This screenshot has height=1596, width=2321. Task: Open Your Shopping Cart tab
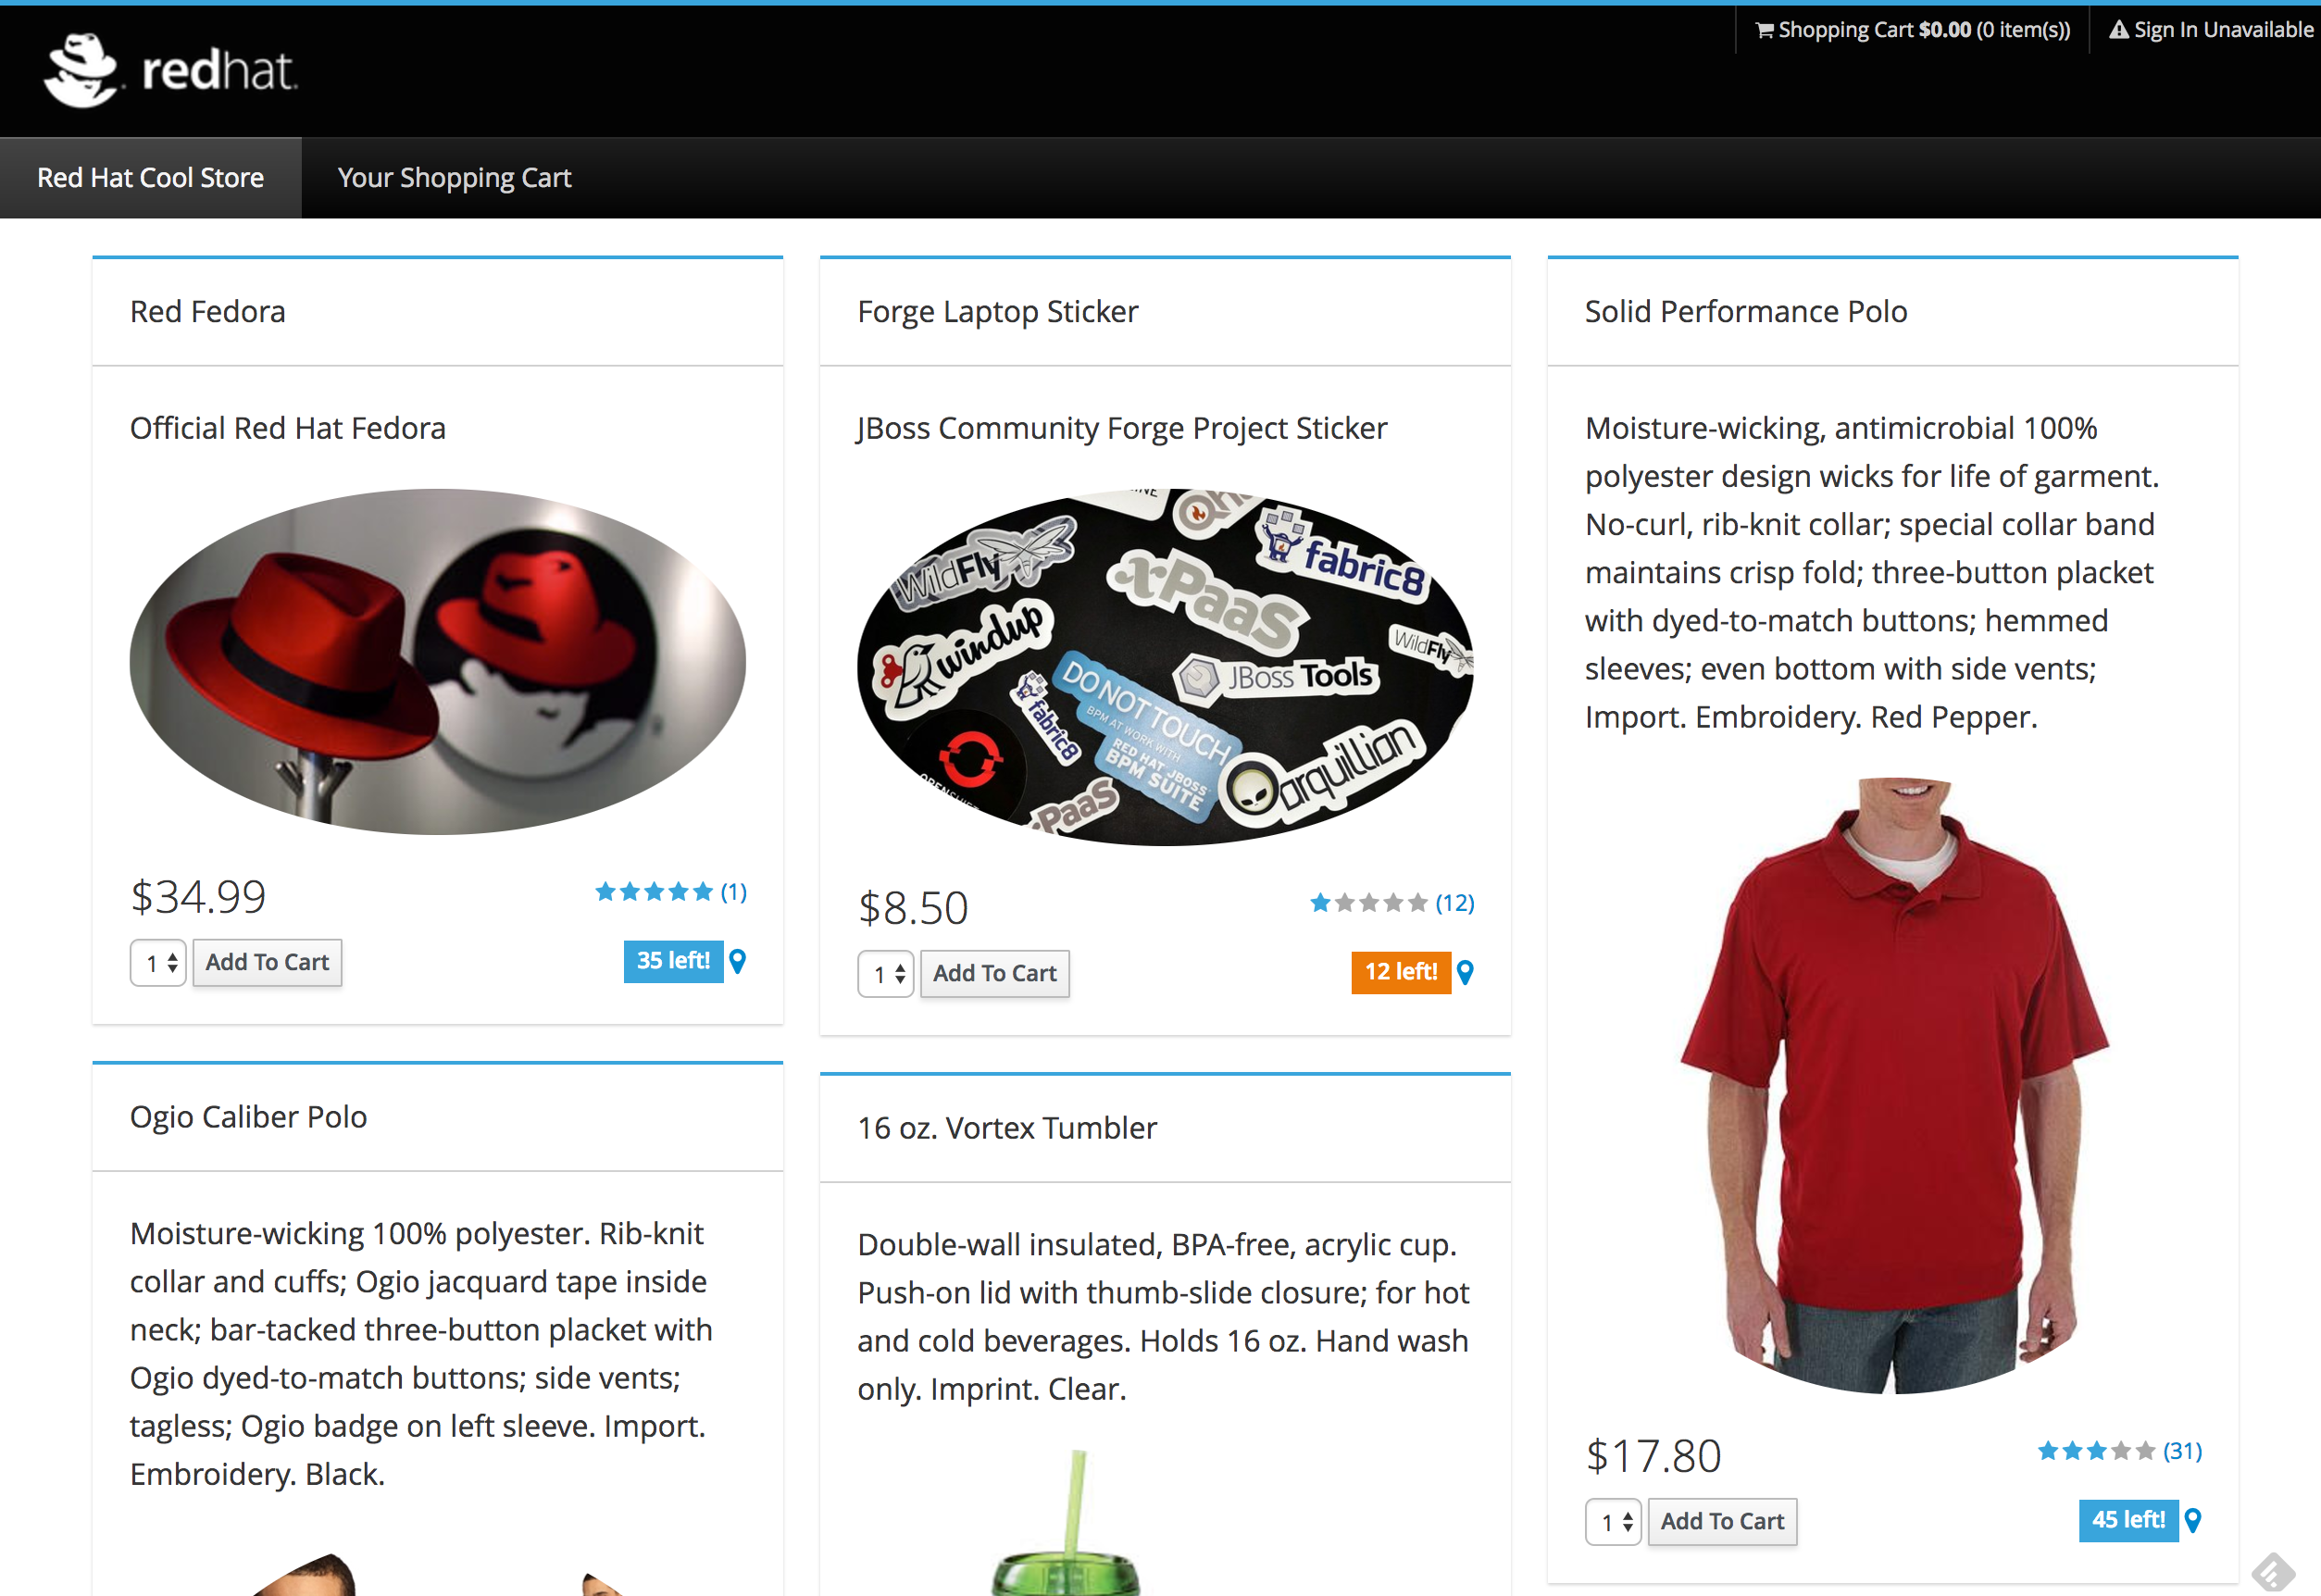coord(456,176)
